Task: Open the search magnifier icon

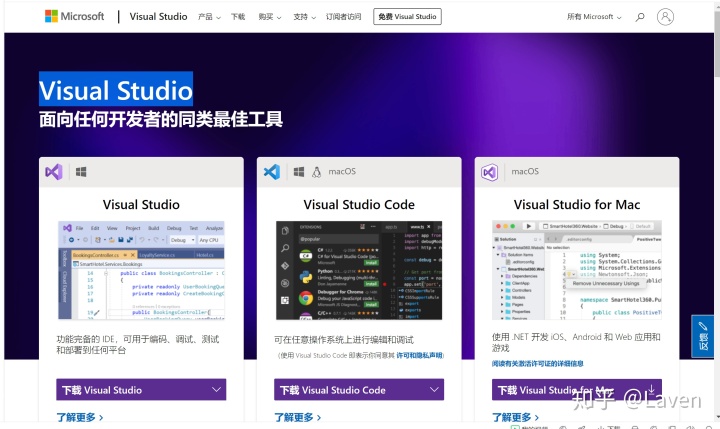Action: (x=640, y=17)
